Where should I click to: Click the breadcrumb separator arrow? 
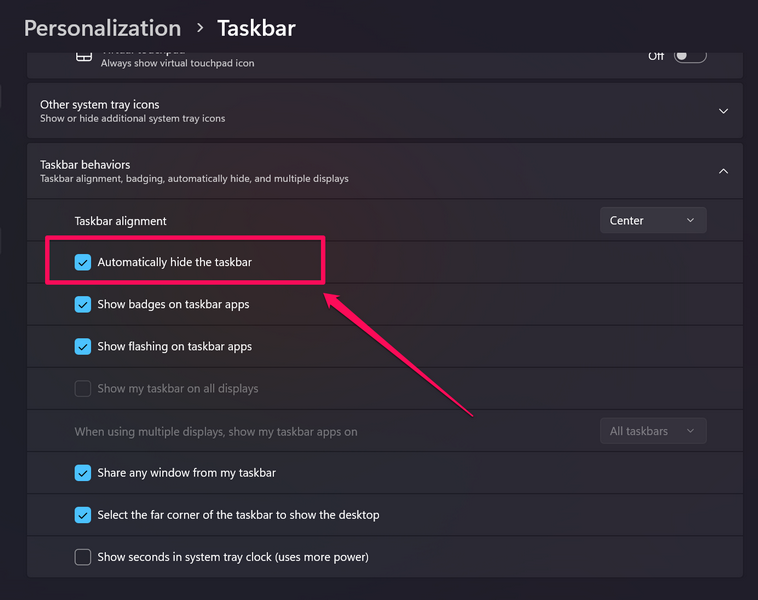point(200,29)
